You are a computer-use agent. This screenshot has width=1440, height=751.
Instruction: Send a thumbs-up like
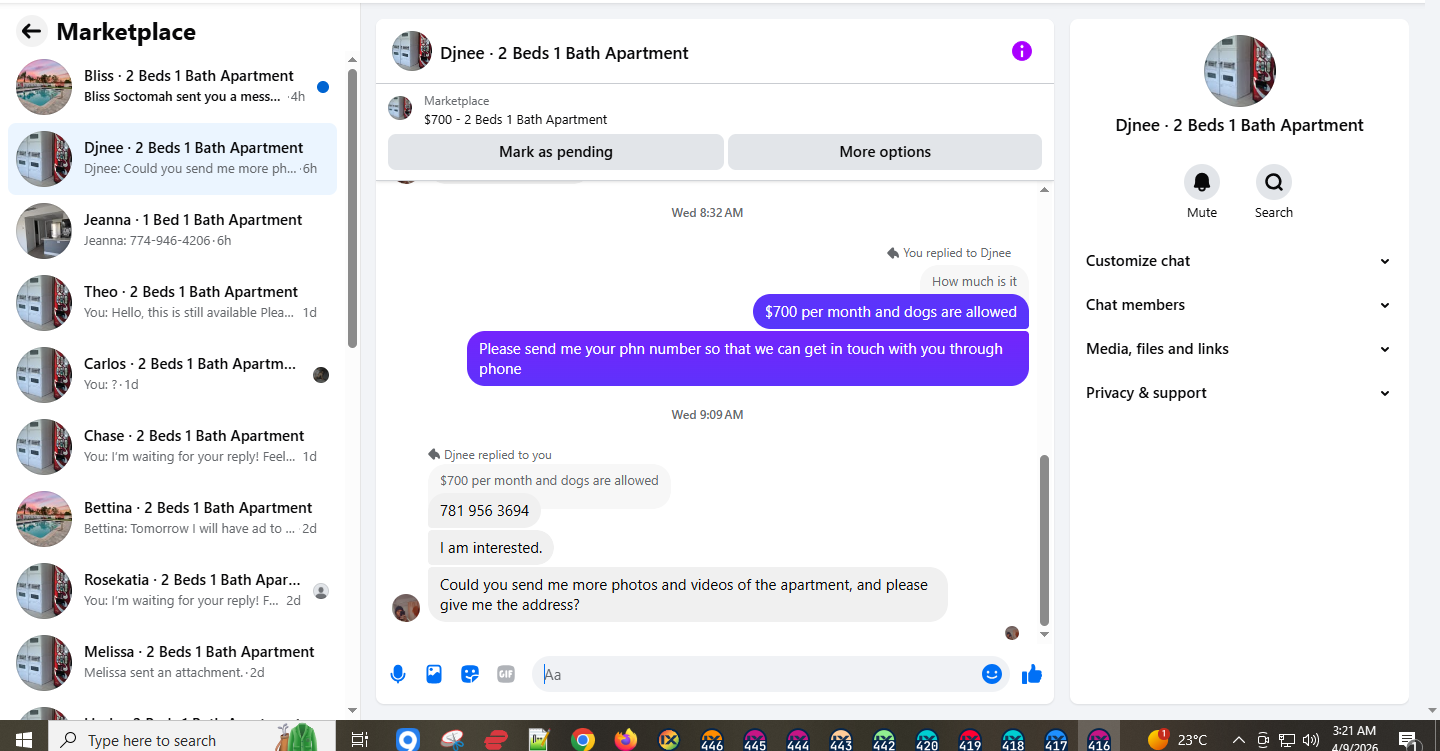point(1032,674)
